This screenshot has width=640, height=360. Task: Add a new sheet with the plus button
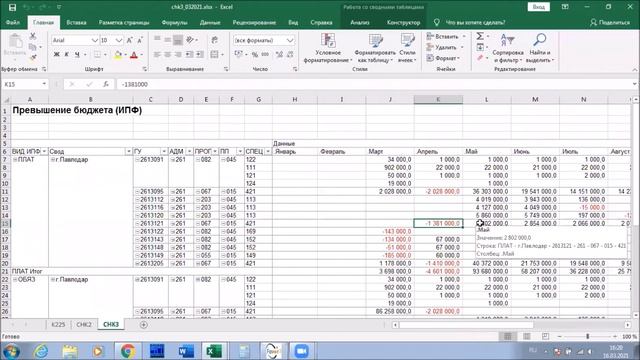143,325
